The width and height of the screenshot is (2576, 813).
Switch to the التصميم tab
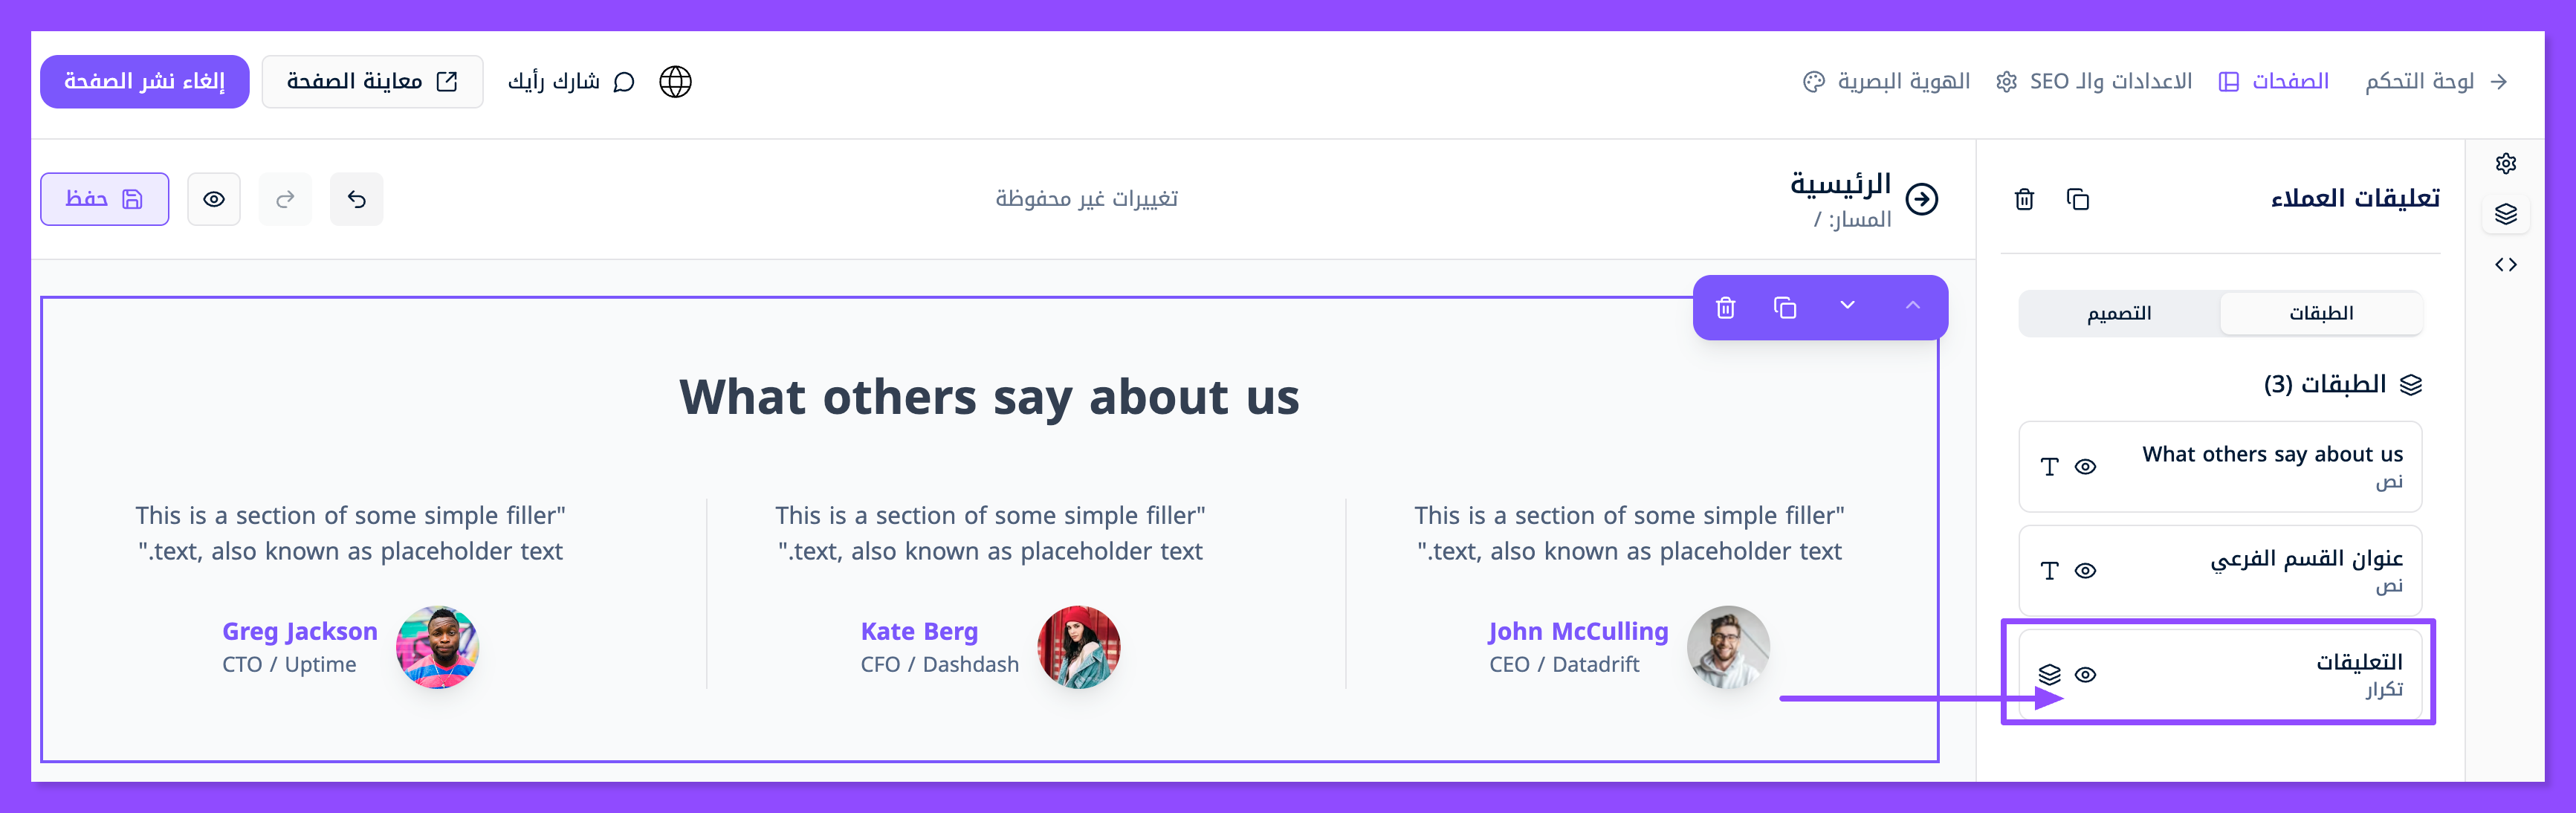point(2119,313)
